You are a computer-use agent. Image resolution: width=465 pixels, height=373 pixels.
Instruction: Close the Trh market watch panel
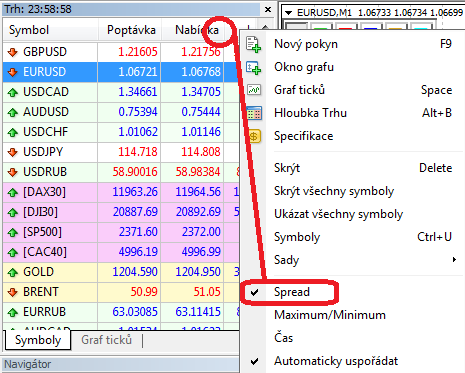268,10
